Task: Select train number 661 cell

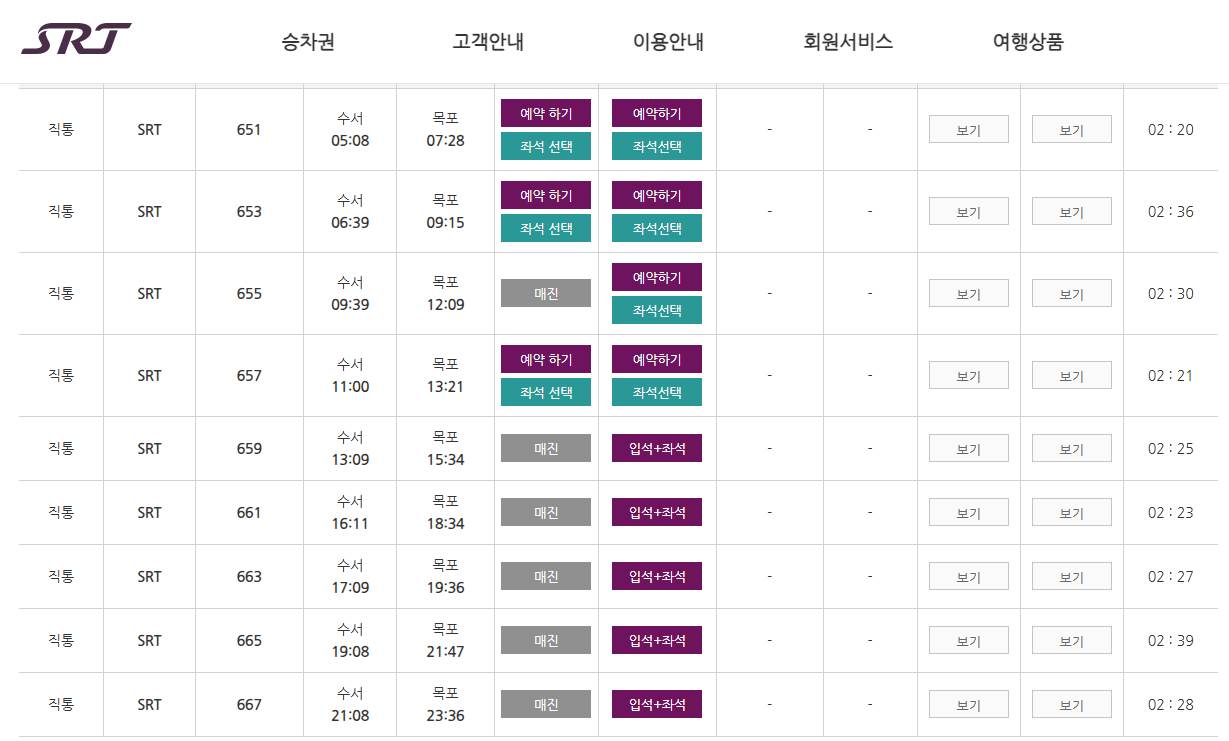Action: click(x=249, y=512)
